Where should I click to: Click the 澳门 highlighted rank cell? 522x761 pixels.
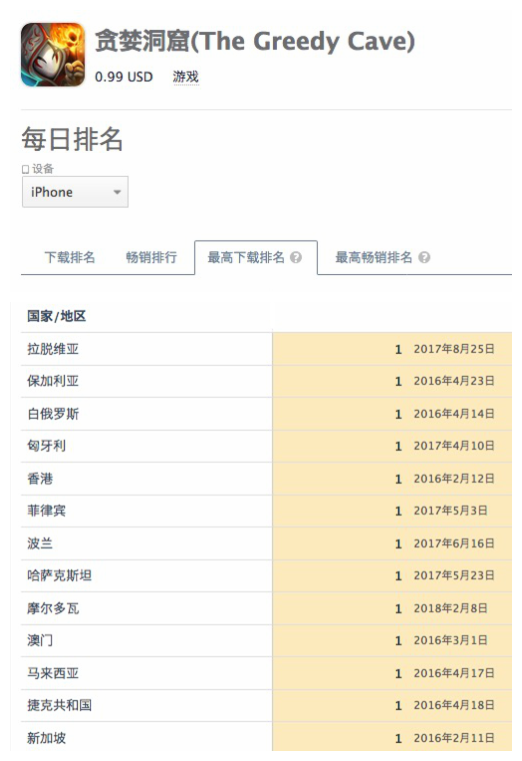coord(392,641)
